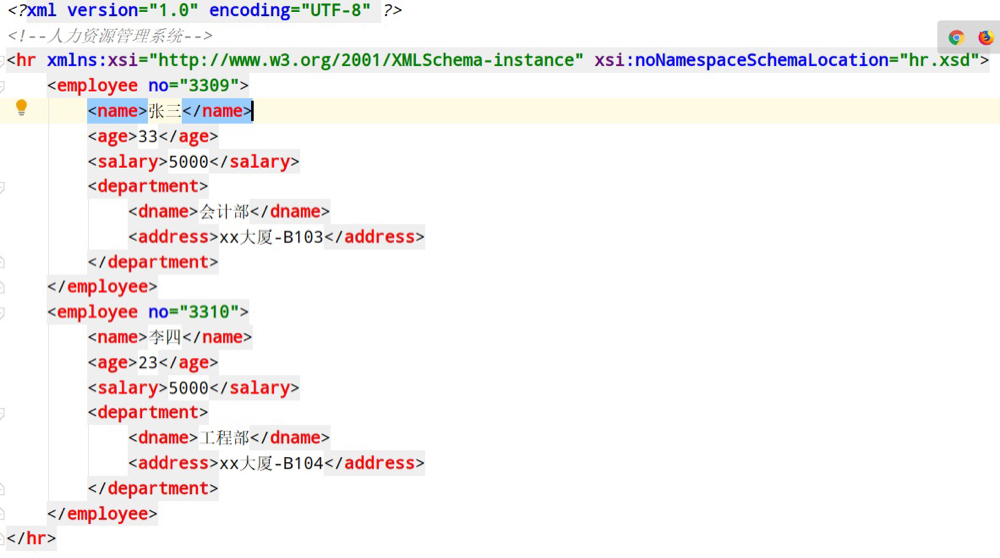Image resolution: width=1000 pixels, height=558 pixels.
Task: Open file in Firefox browser icon
Action: (x=986, y=38)
